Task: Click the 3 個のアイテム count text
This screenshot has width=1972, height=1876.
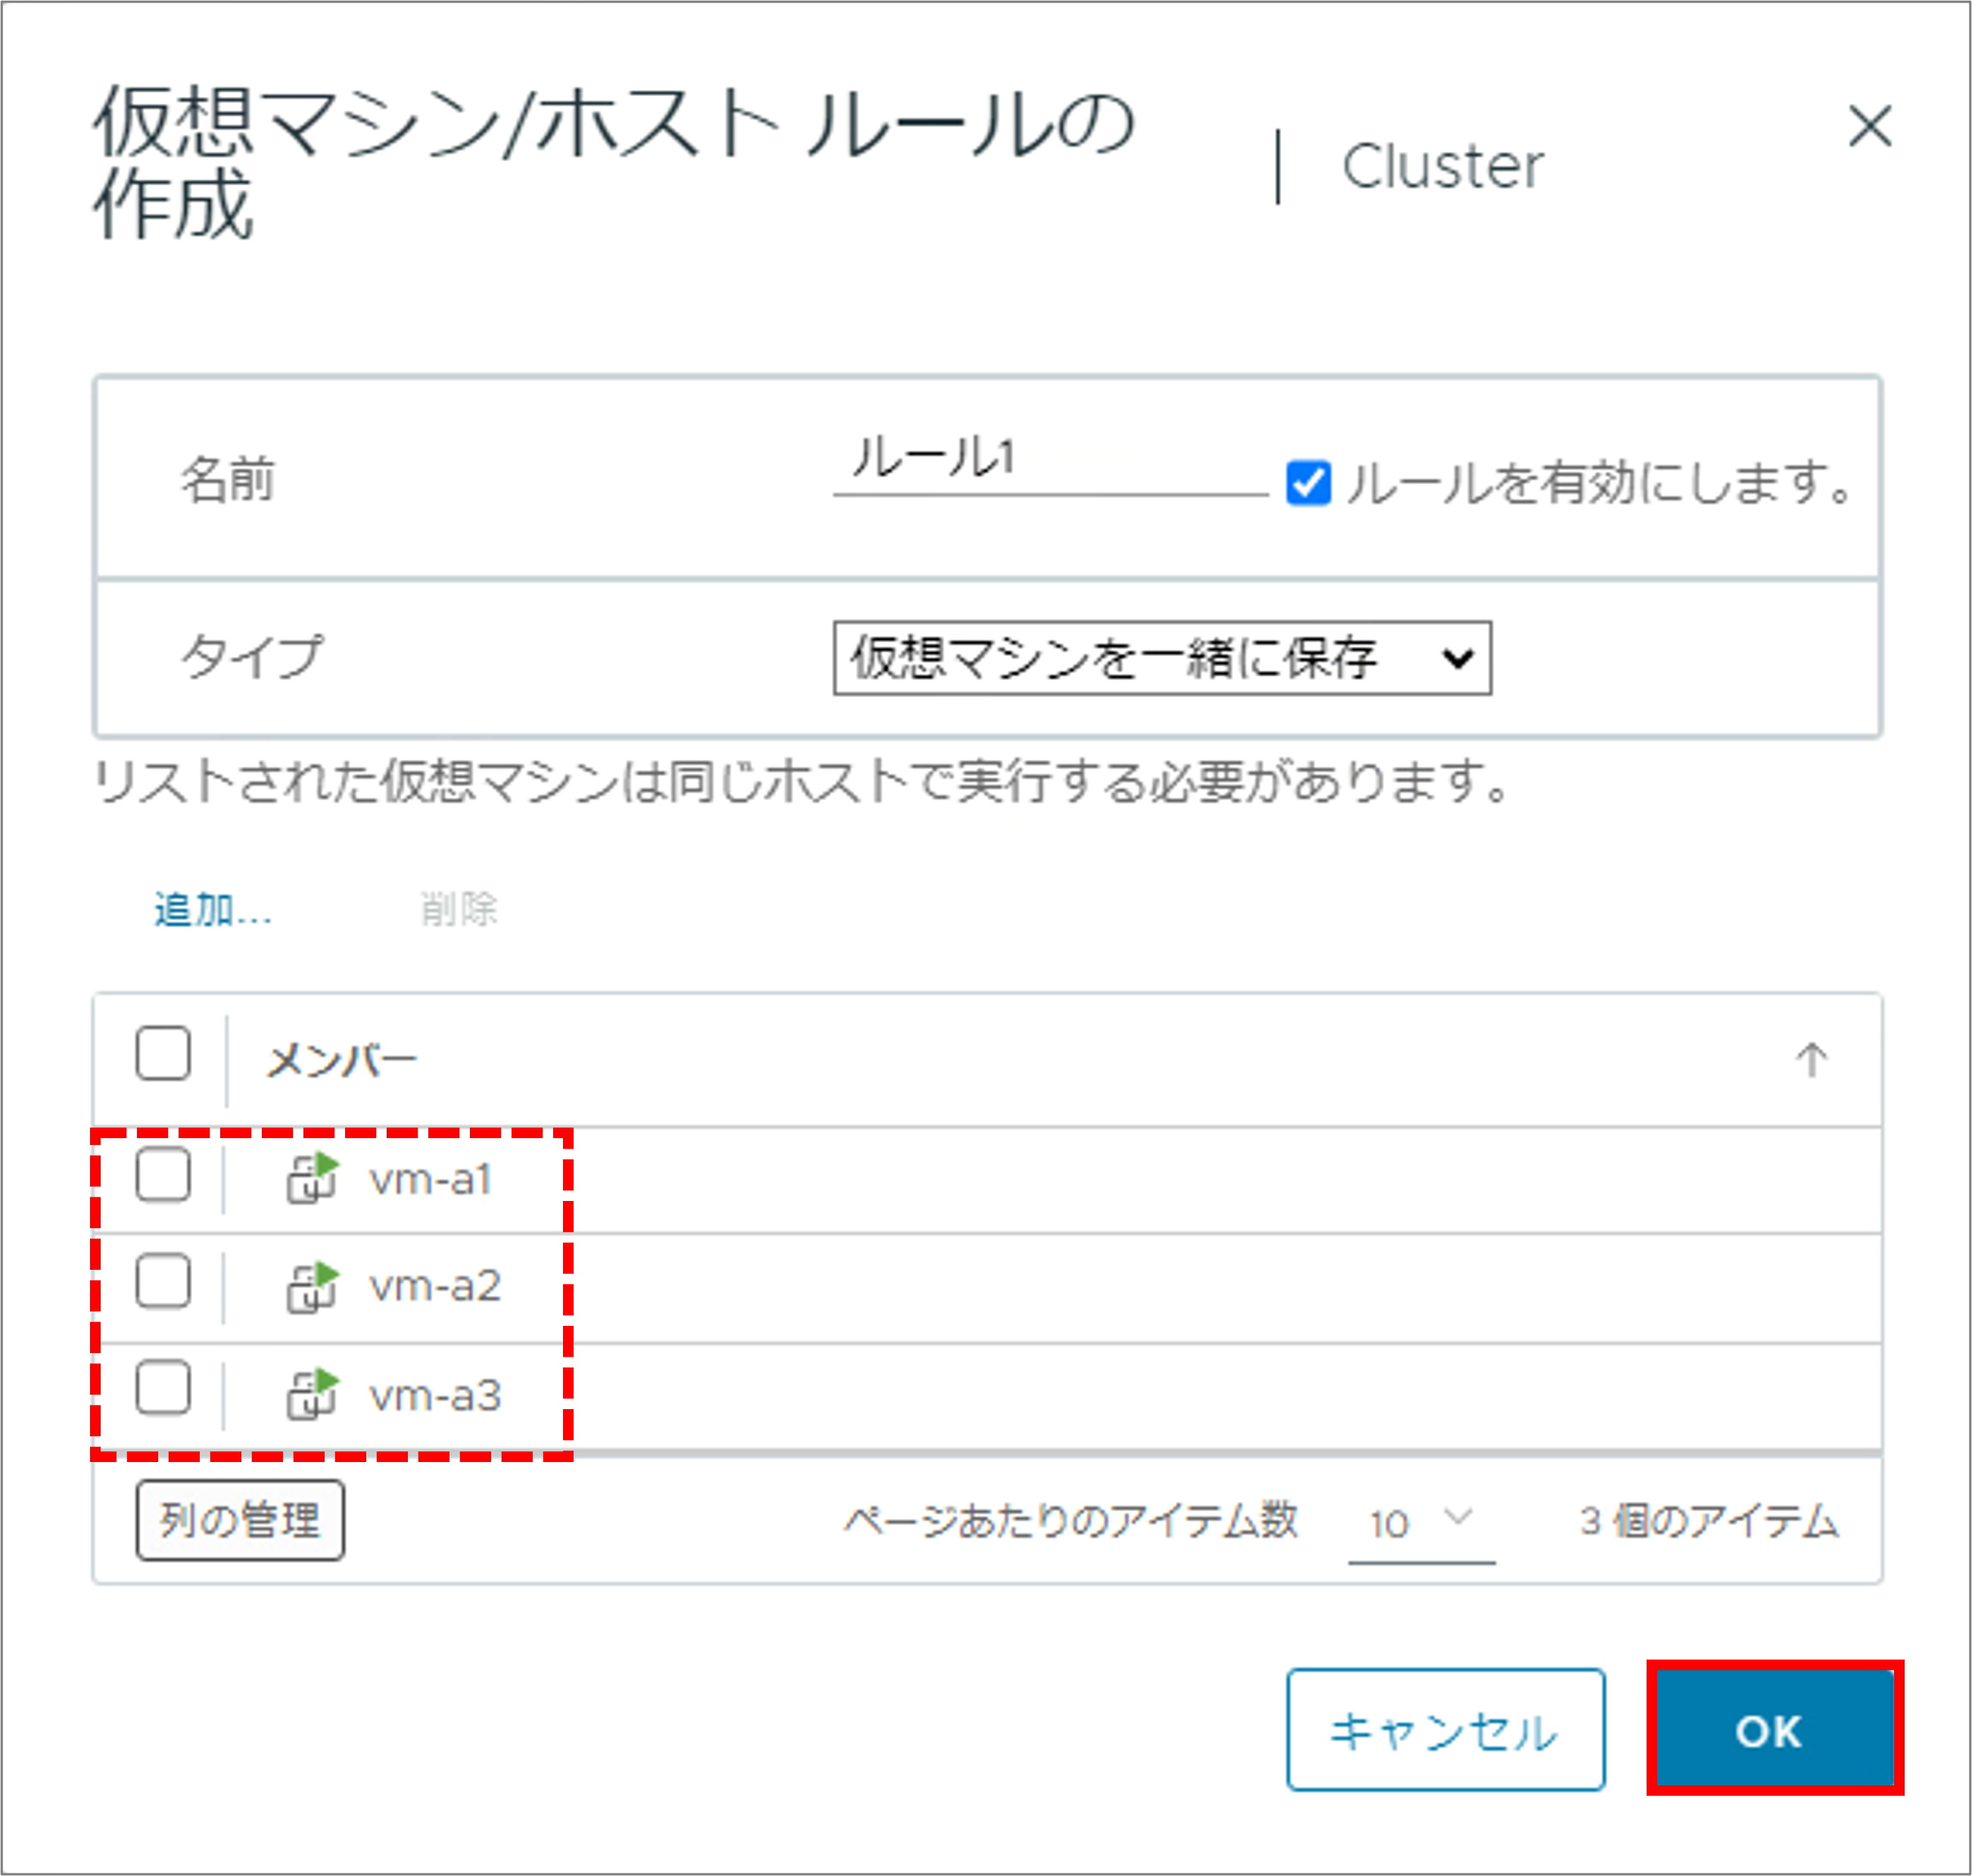Action: [1709, 1522]
